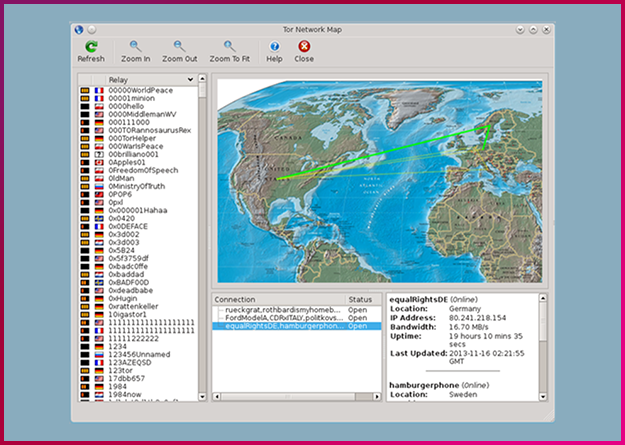The height and width of the screenshot is (445, 625).
Task: Click the world map view
Action: 379,181
